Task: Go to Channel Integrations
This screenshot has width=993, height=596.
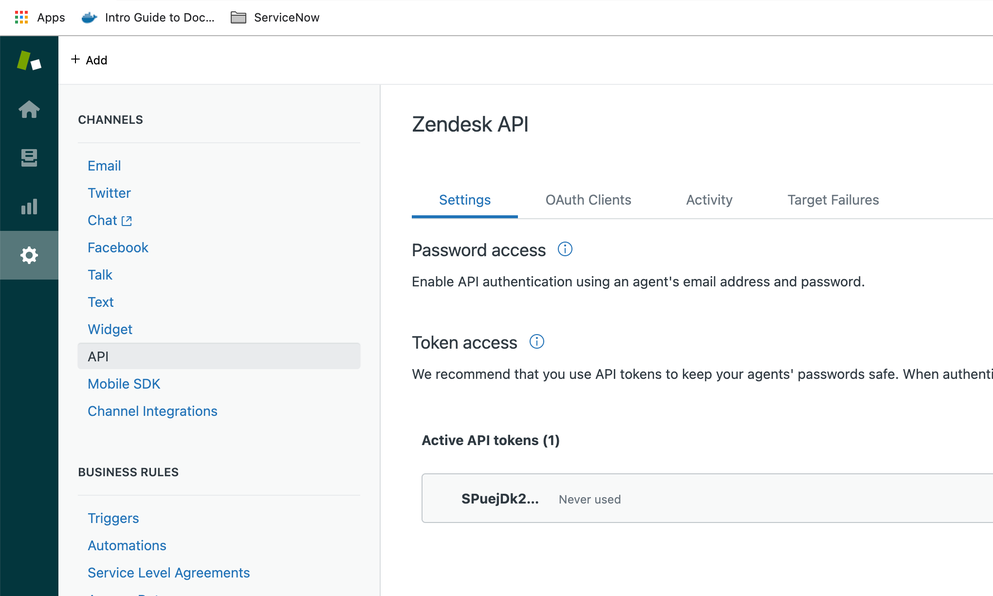Action: (152, 411)
